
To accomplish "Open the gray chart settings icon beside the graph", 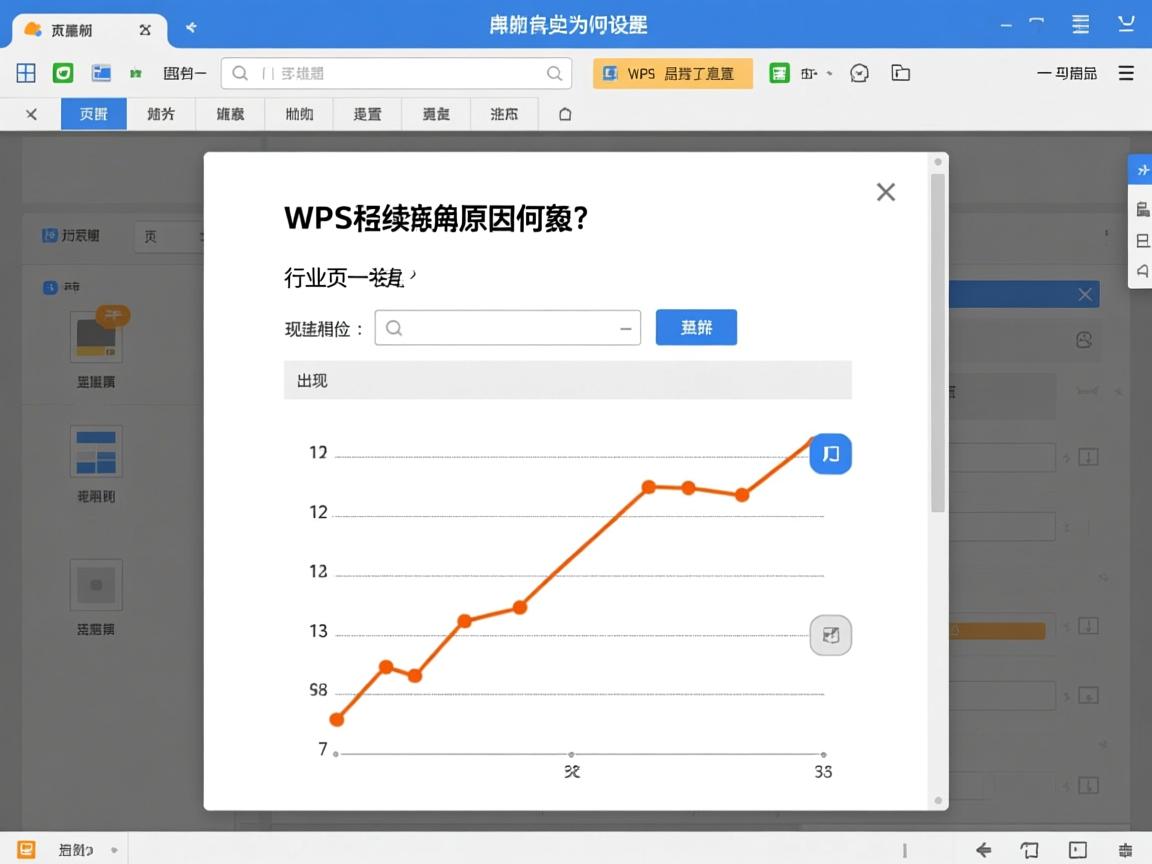I will [x=831, y=635].
